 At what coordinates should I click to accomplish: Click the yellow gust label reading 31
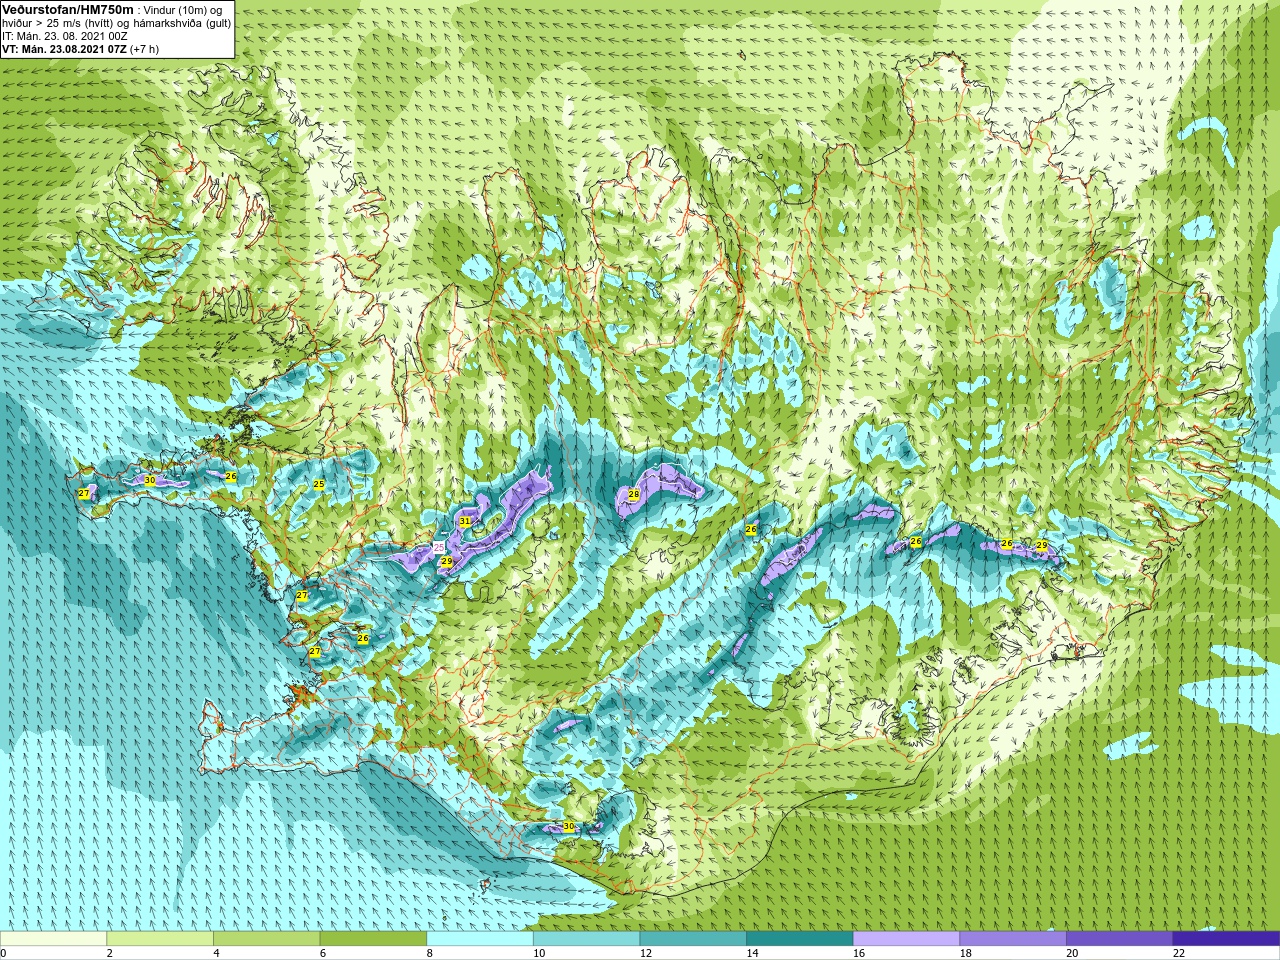pyautogui.click(x=465, y=522)
